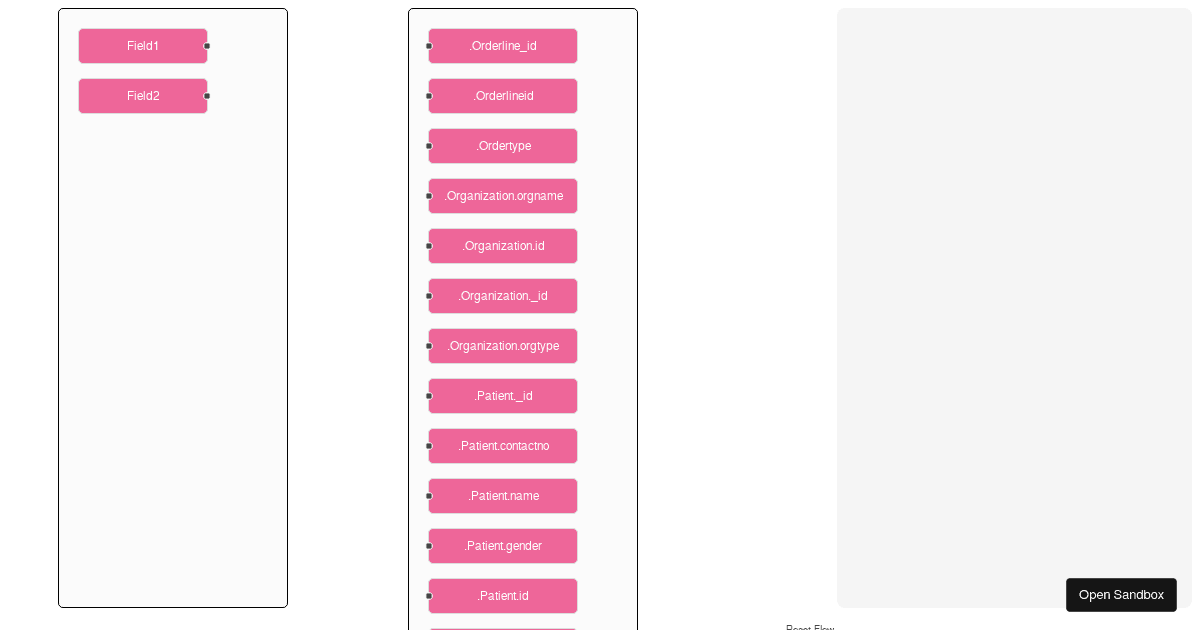This screenshot has width=1200, height=630.
Task: Click the input handle of .Organization.orgtype
Action: [429, 346]
